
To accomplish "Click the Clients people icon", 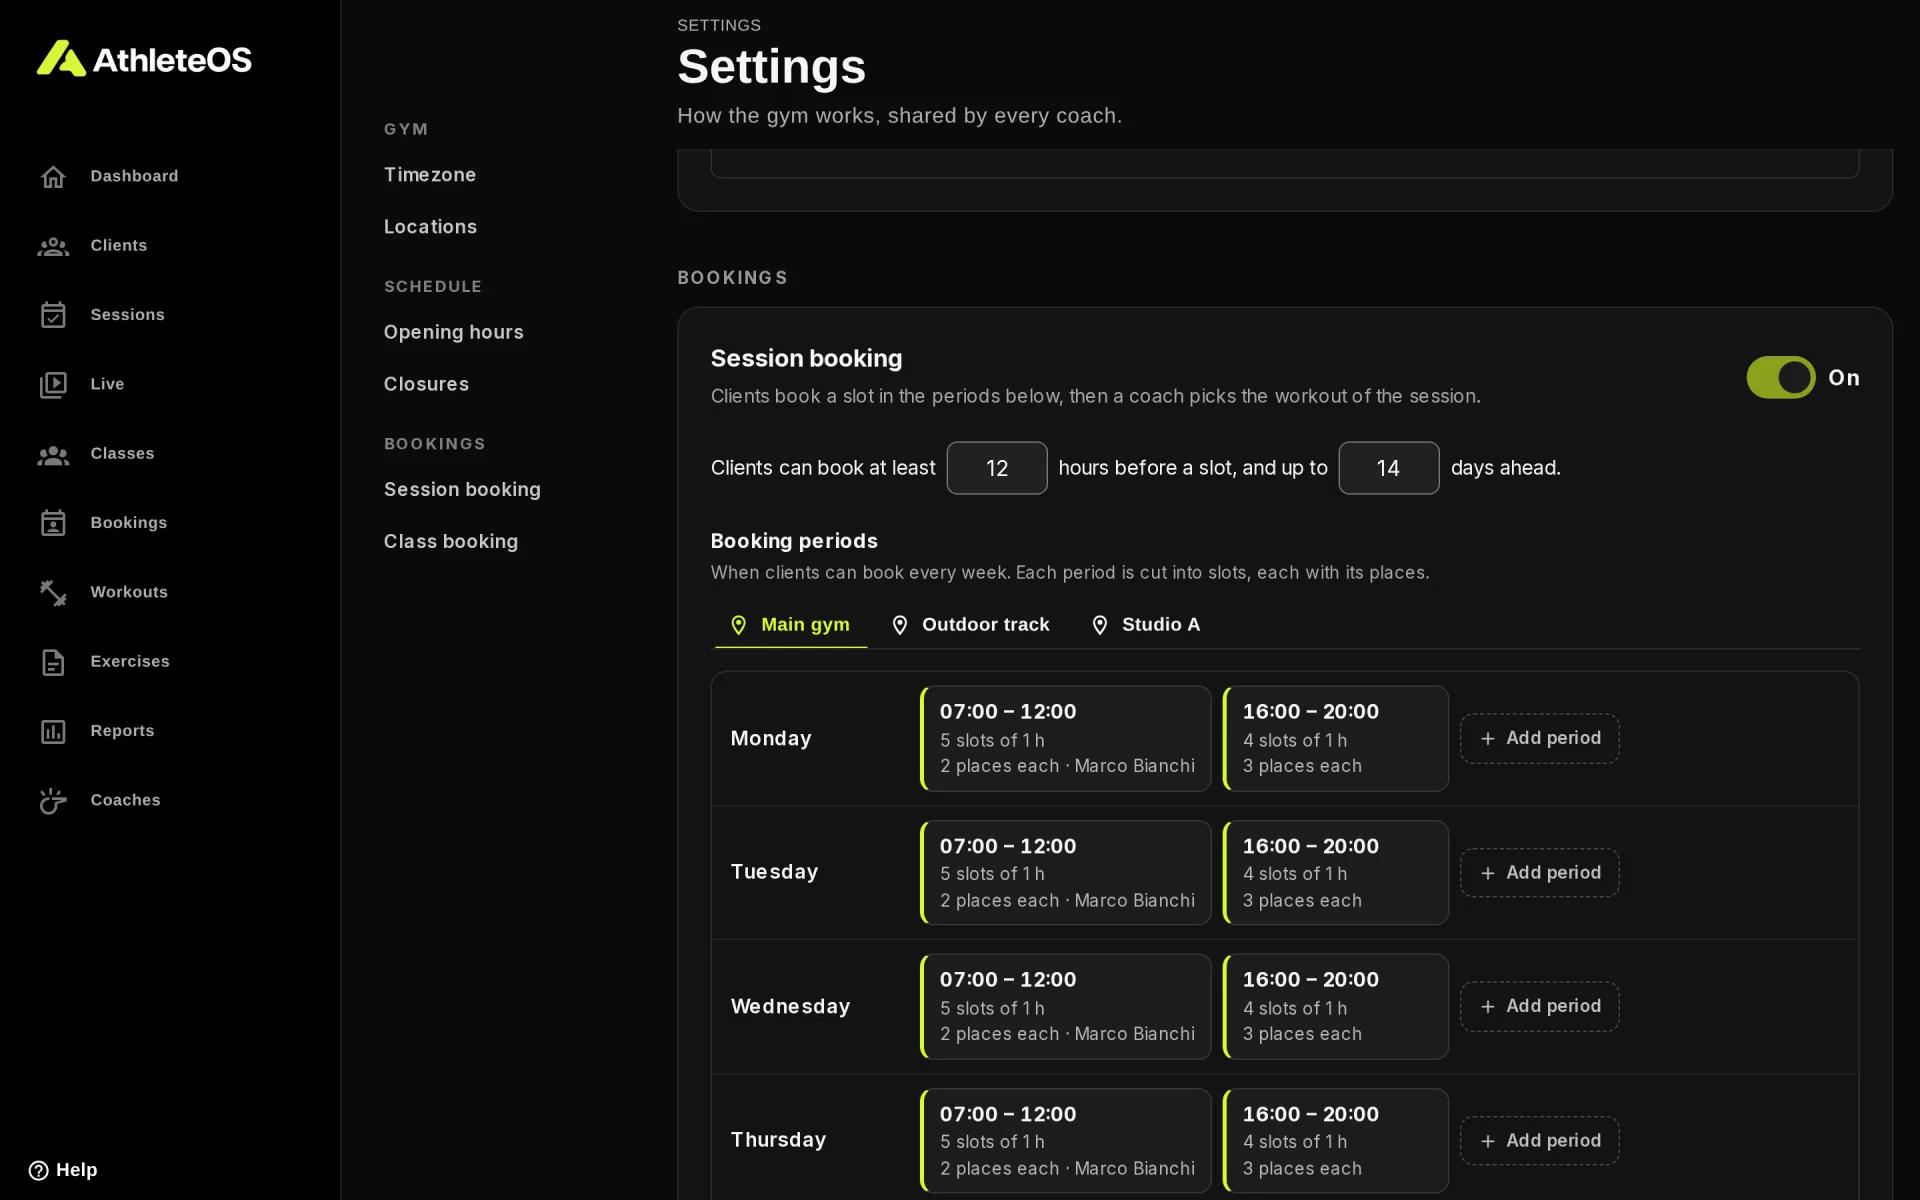I will click(x=53, y=246).
